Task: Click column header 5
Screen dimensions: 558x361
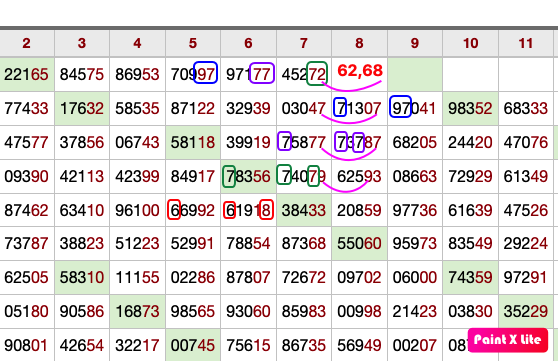Action: click(193, 43)
